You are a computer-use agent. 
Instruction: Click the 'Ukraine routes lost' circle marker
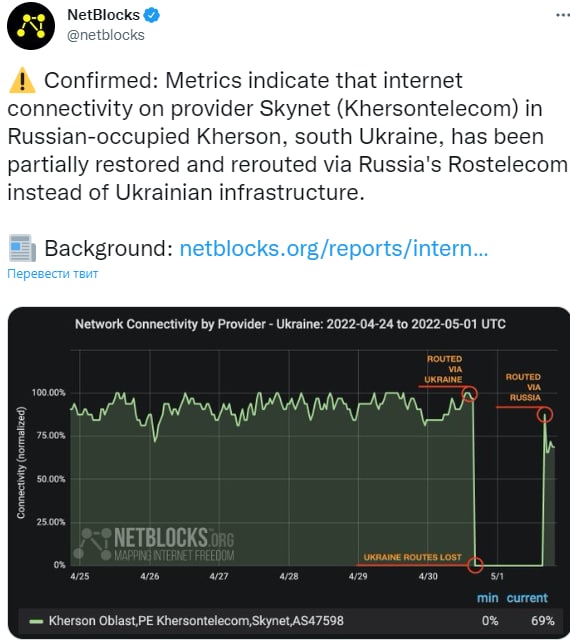[475, 565]
